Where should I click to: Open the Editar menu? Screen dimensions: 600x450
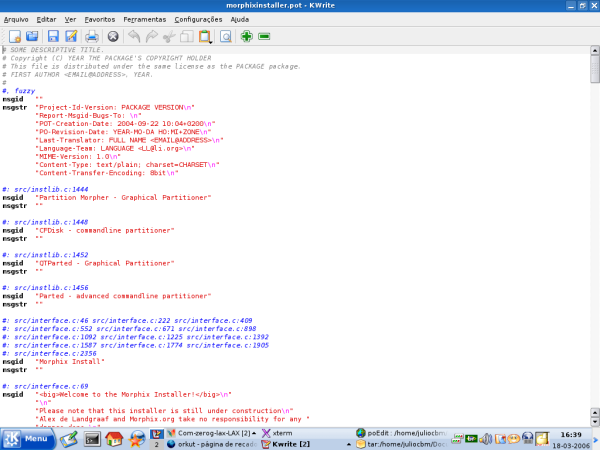tap(46, 20)
